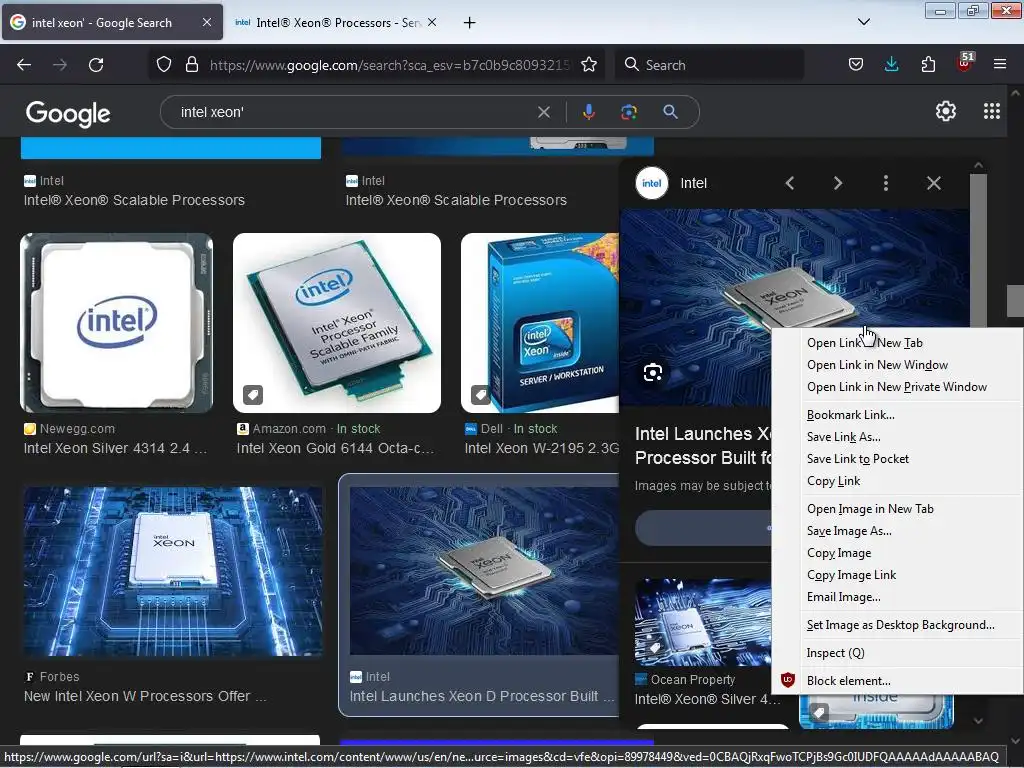The width and height of the screenshot is (1024, 768).
Task: Click the site security padlock icon
Action: pos(191,65)
